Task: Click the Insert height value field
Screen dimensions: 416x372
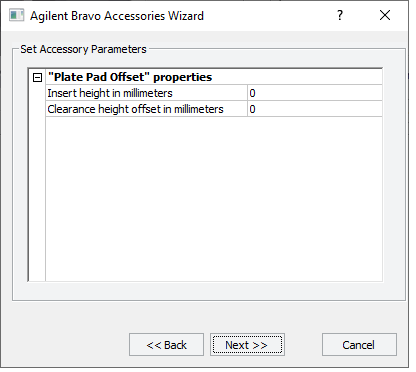Action: click(315, 93)
